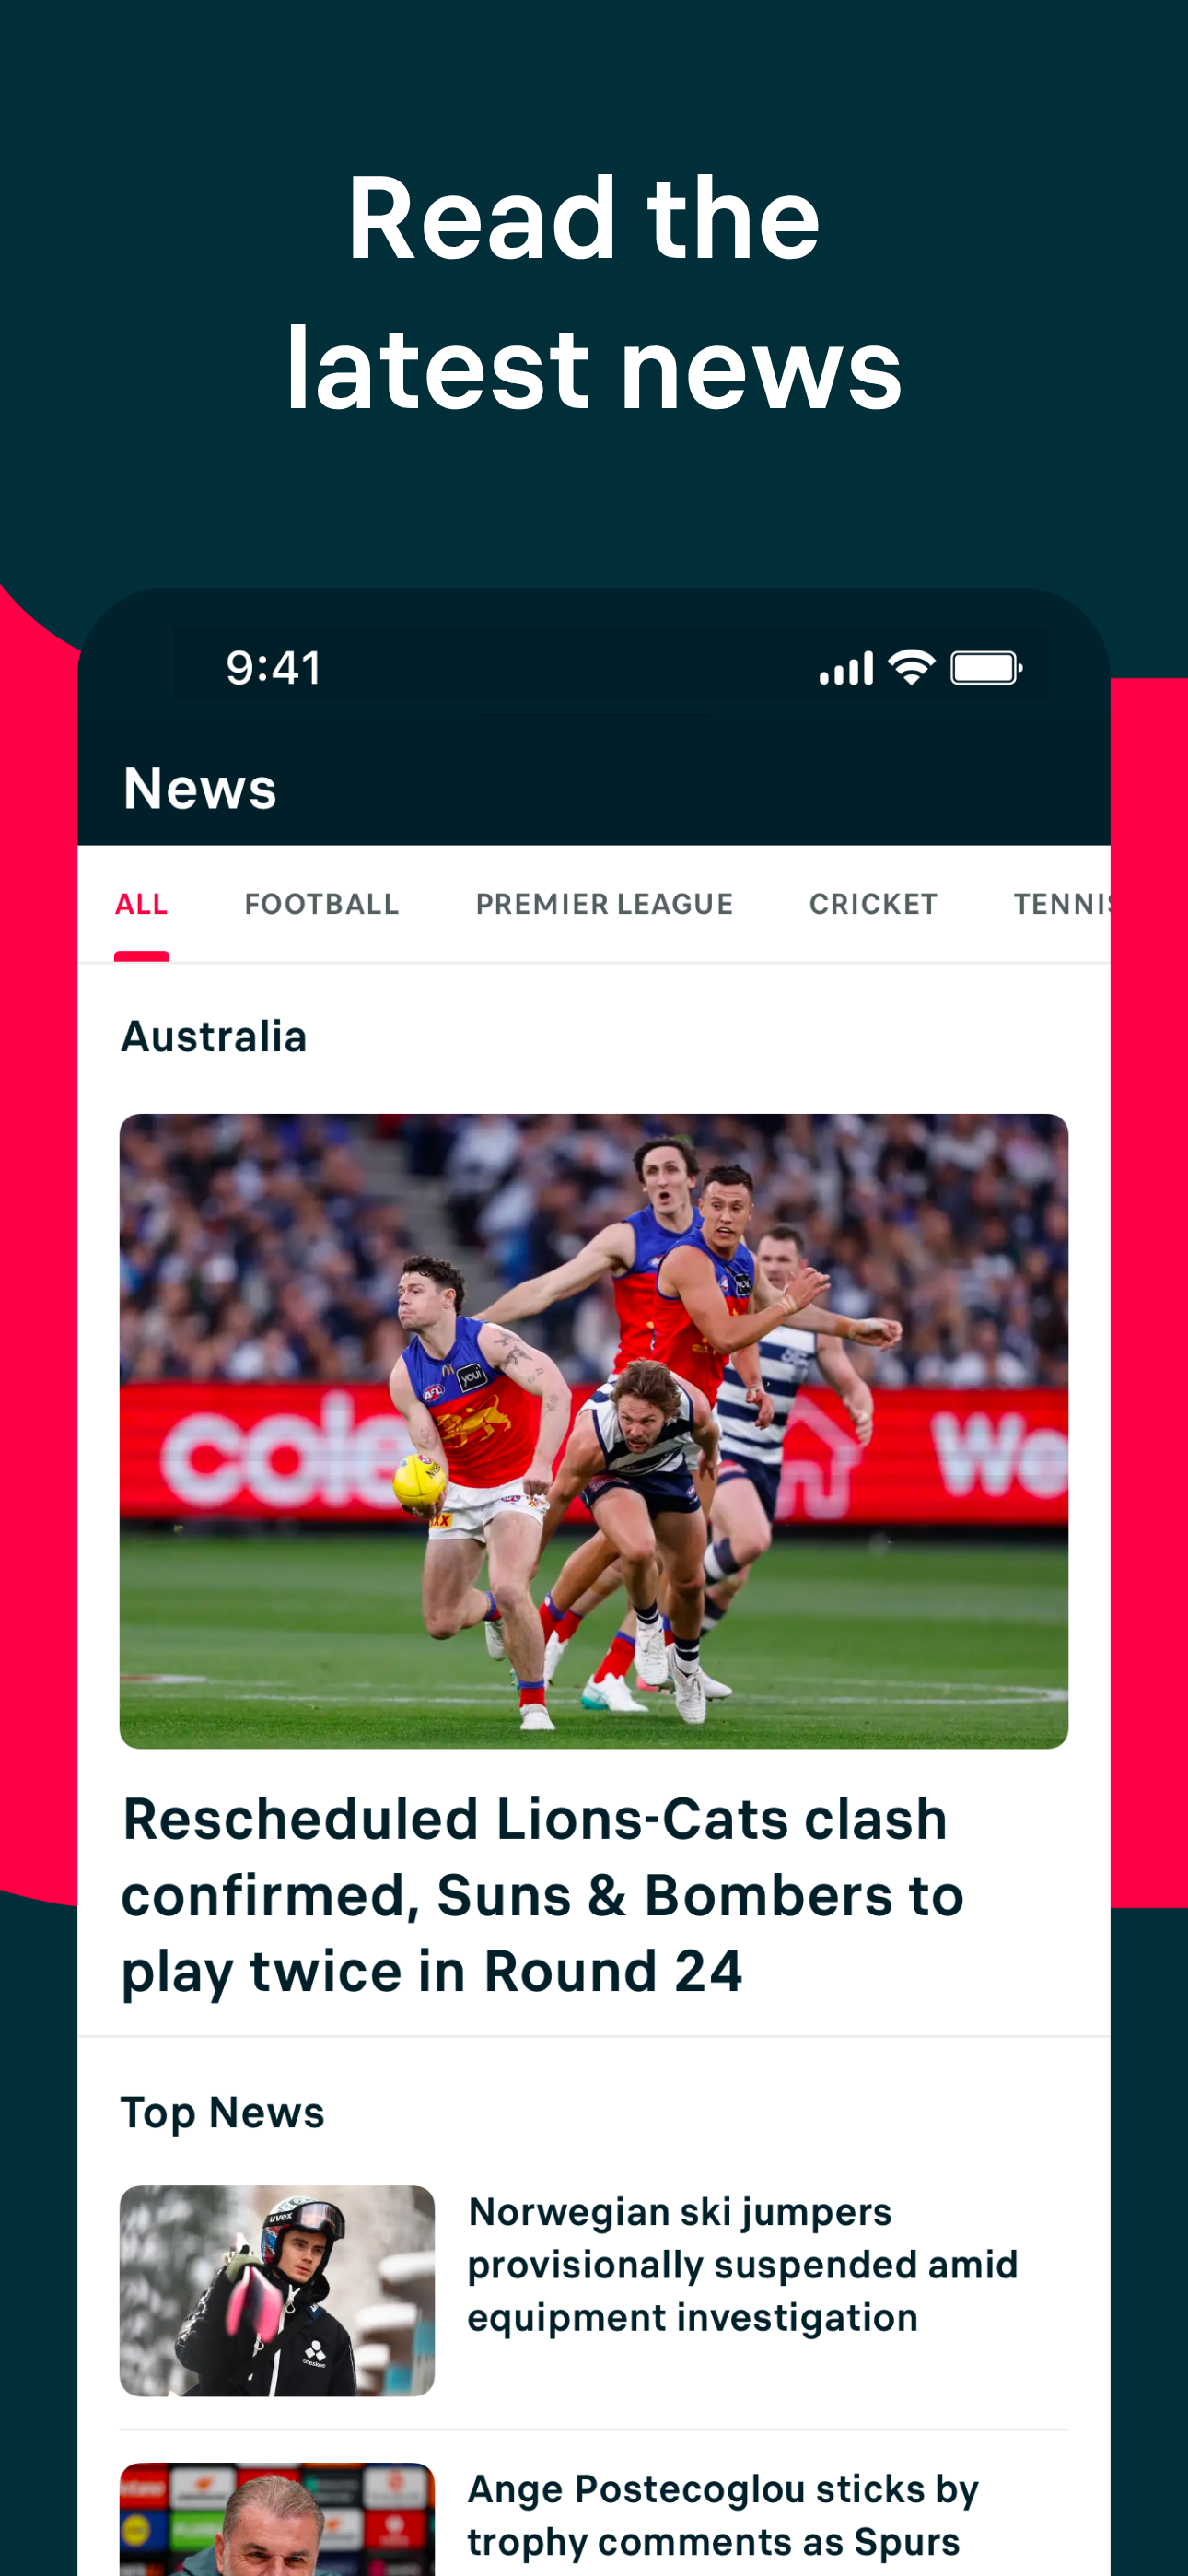Screen dimensions: 1188x2576
Task: Tap the News page title
Action: click(200, 788)
